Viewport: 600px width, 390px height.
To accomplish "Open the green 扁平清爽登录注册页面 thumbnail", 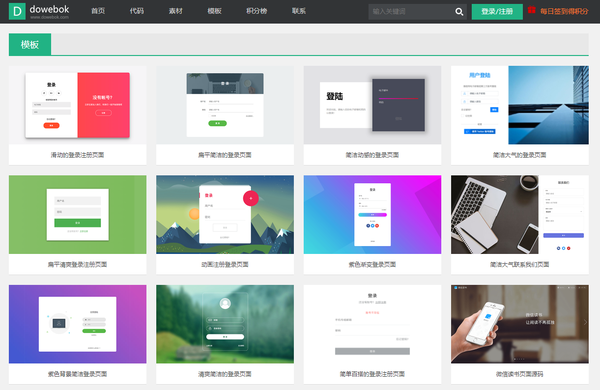I will [78, 214].
